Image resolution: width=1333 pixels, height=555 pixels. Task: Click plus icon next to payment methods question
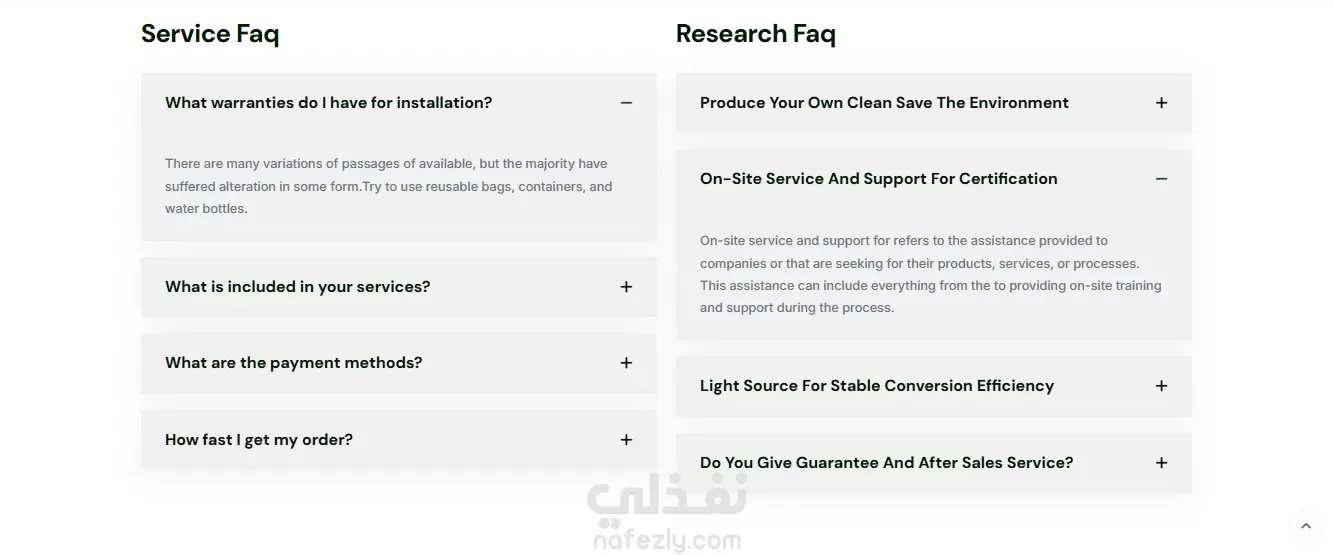(626, 363)
